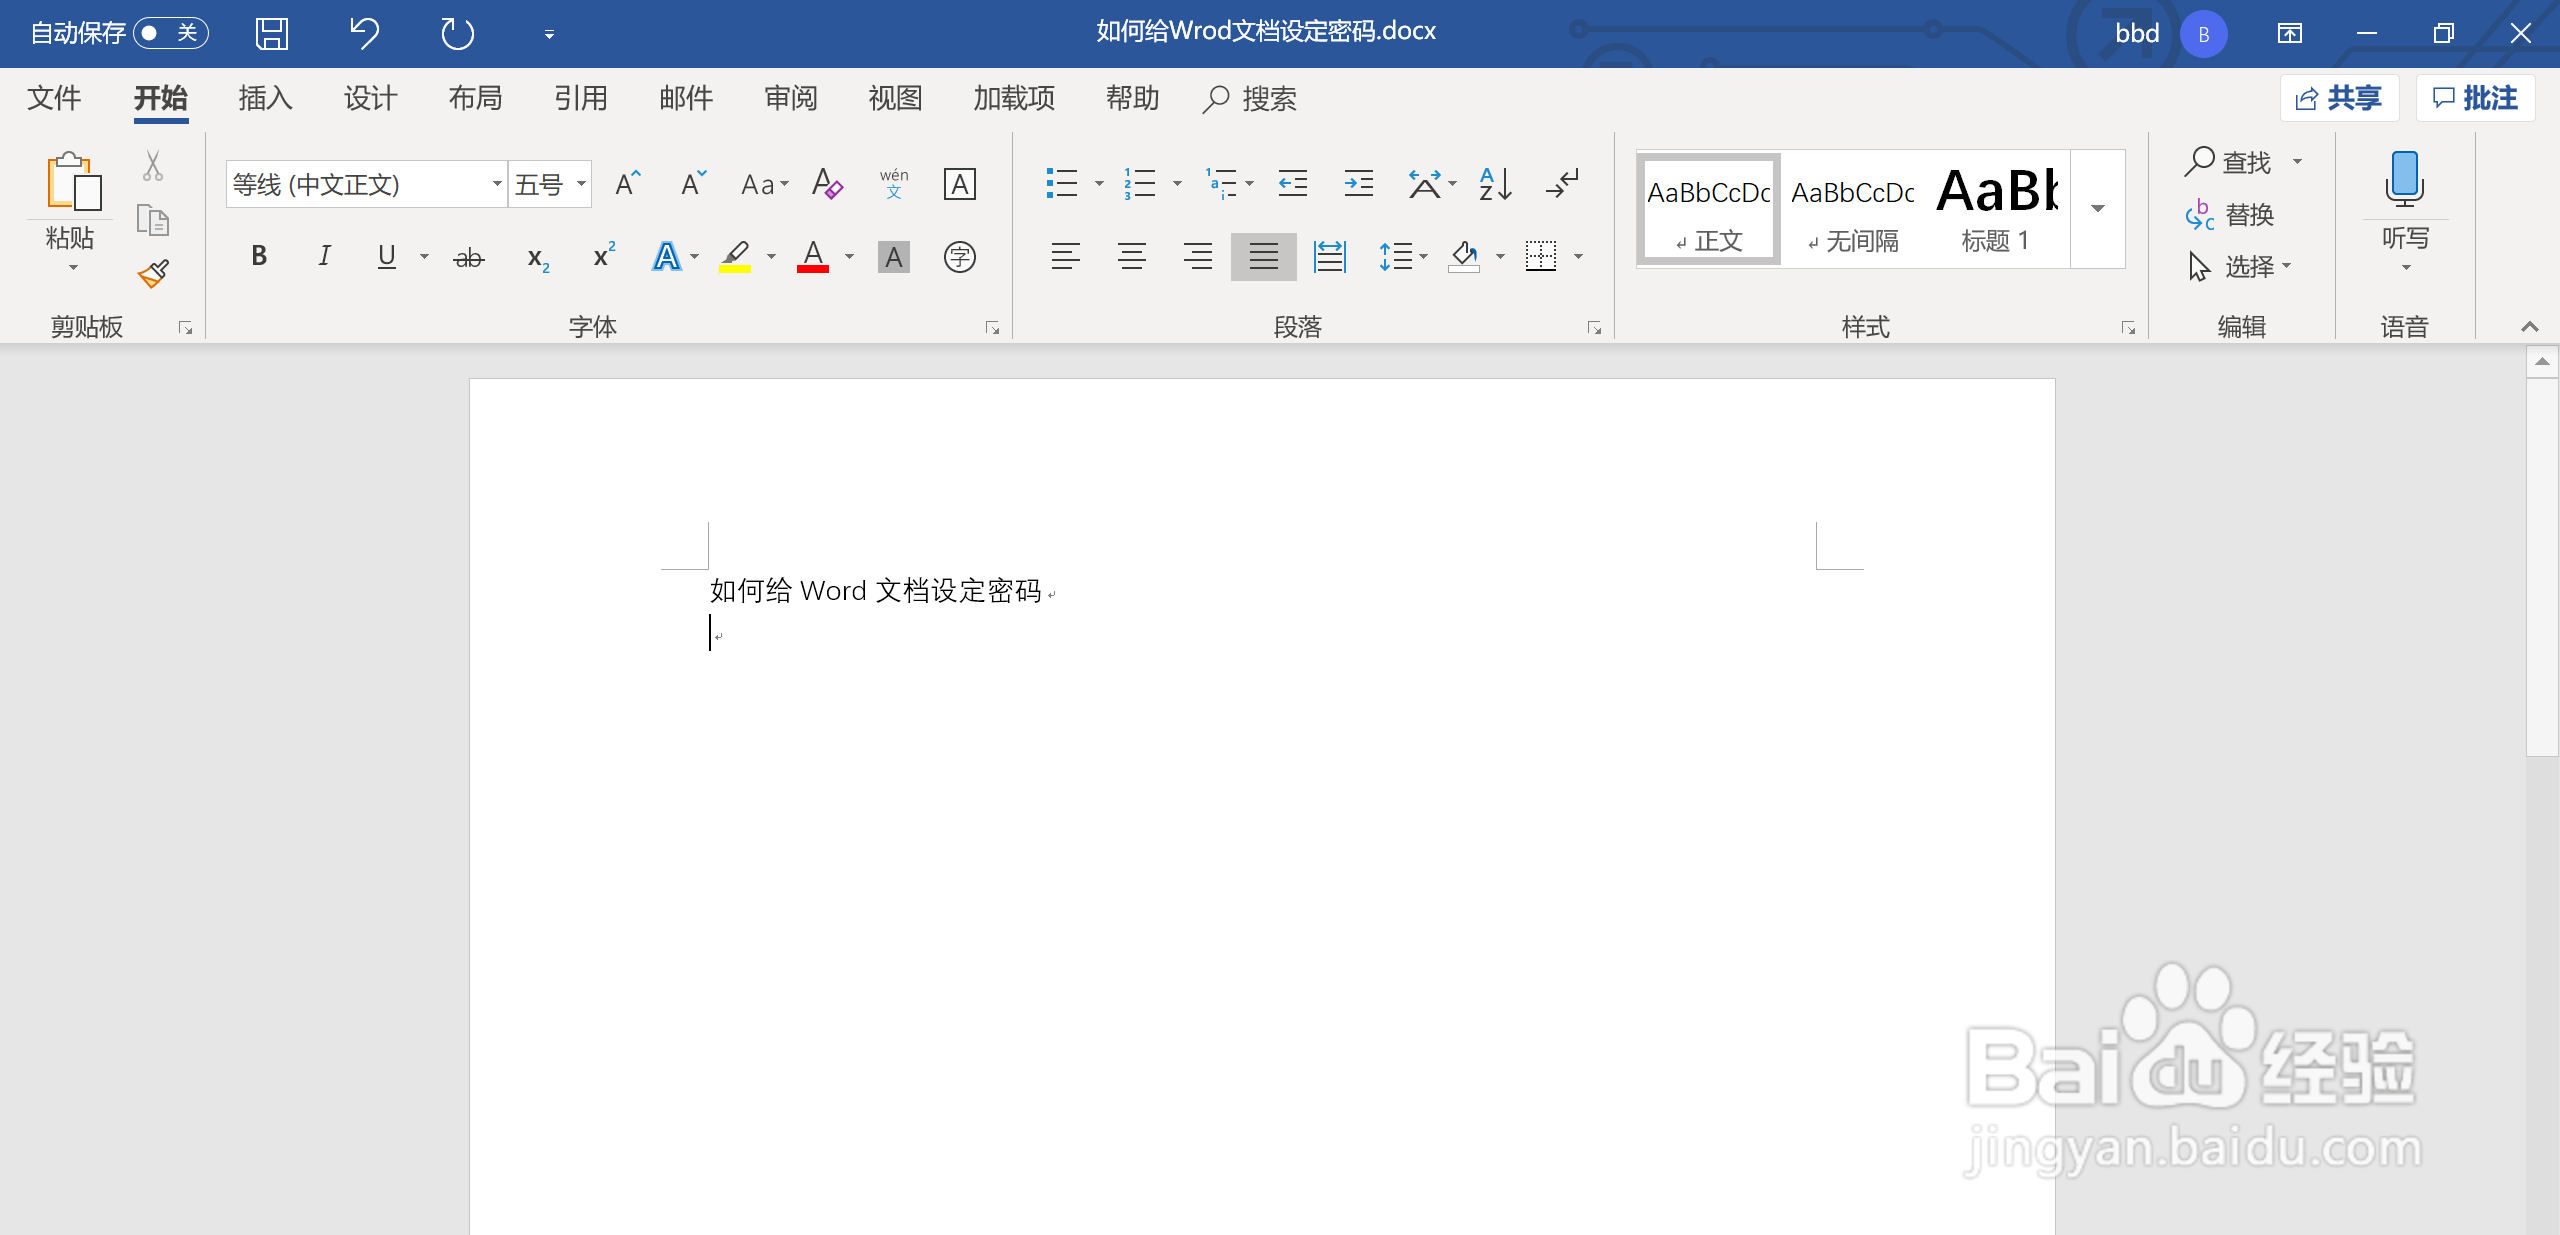Switch to the 设计 tab
Image resolution: width=2560 pixels, height=1235 pixels.
[371, 98]
